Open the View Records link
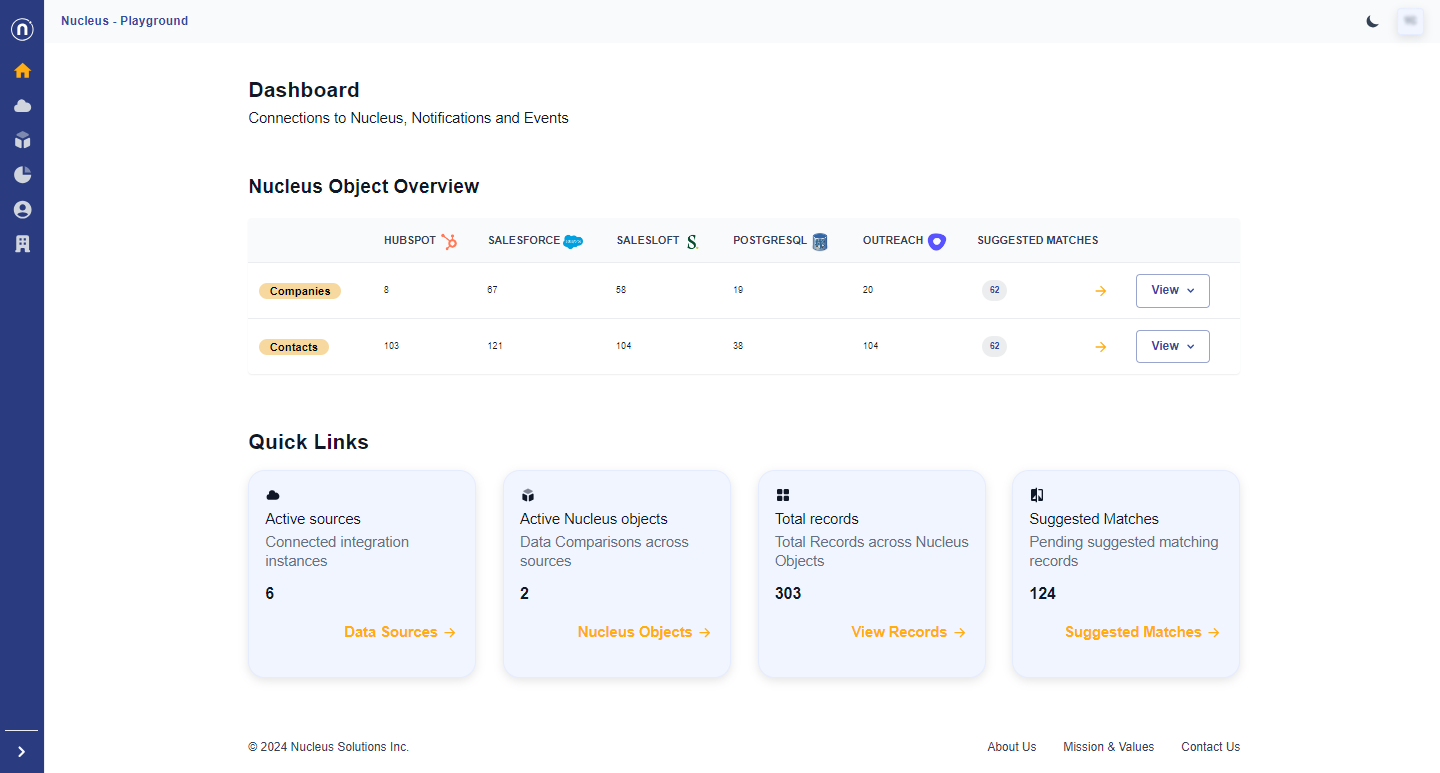This screenshot has width=1440, height=773. (x=908, y=632)
